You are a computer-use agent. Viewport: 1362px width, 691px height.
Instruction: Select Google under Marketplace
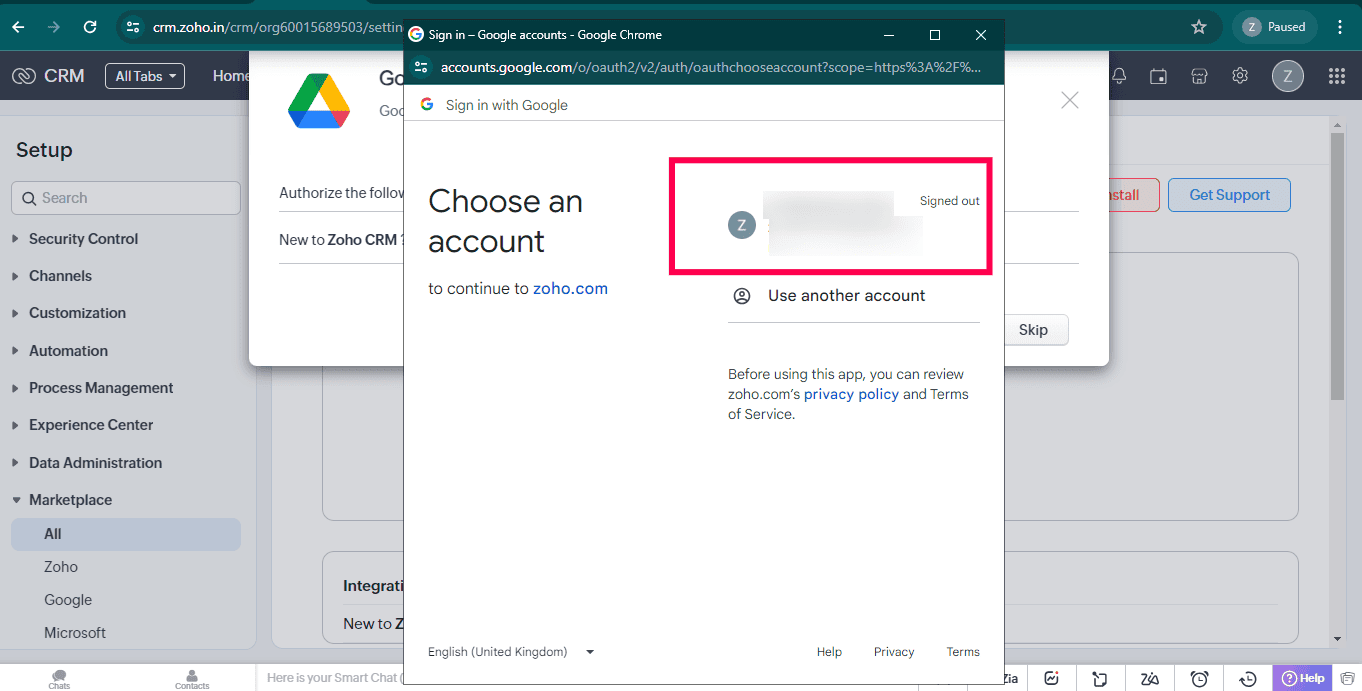(68, 600)
